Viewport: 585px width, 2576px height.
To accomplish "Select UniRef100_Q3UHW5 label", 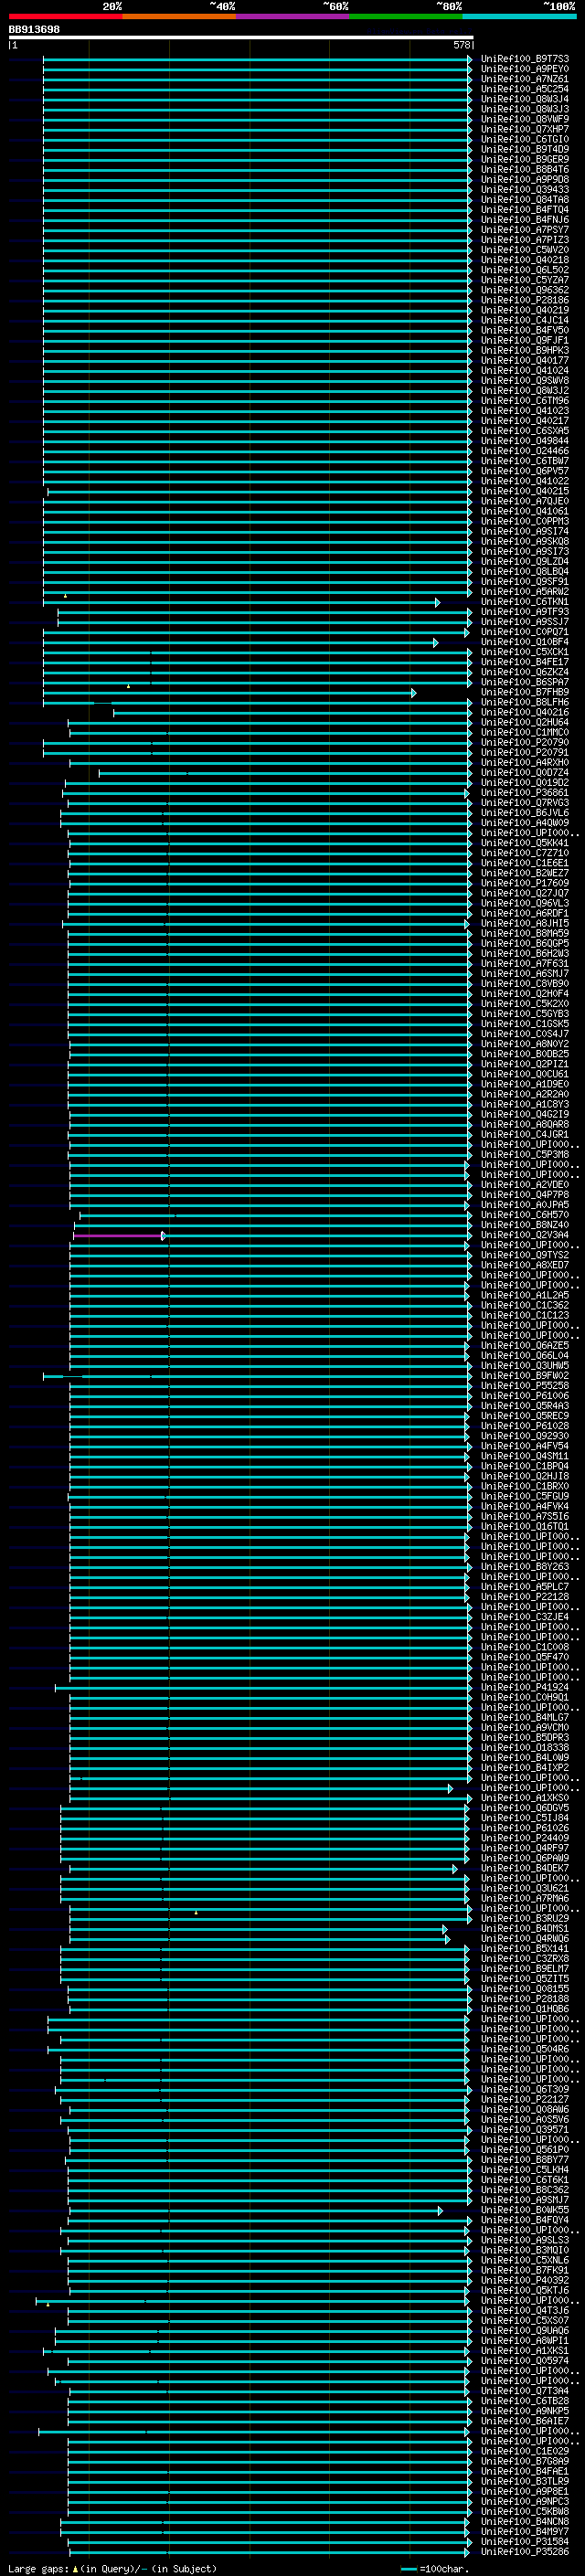I will [x=525, y=1366].
